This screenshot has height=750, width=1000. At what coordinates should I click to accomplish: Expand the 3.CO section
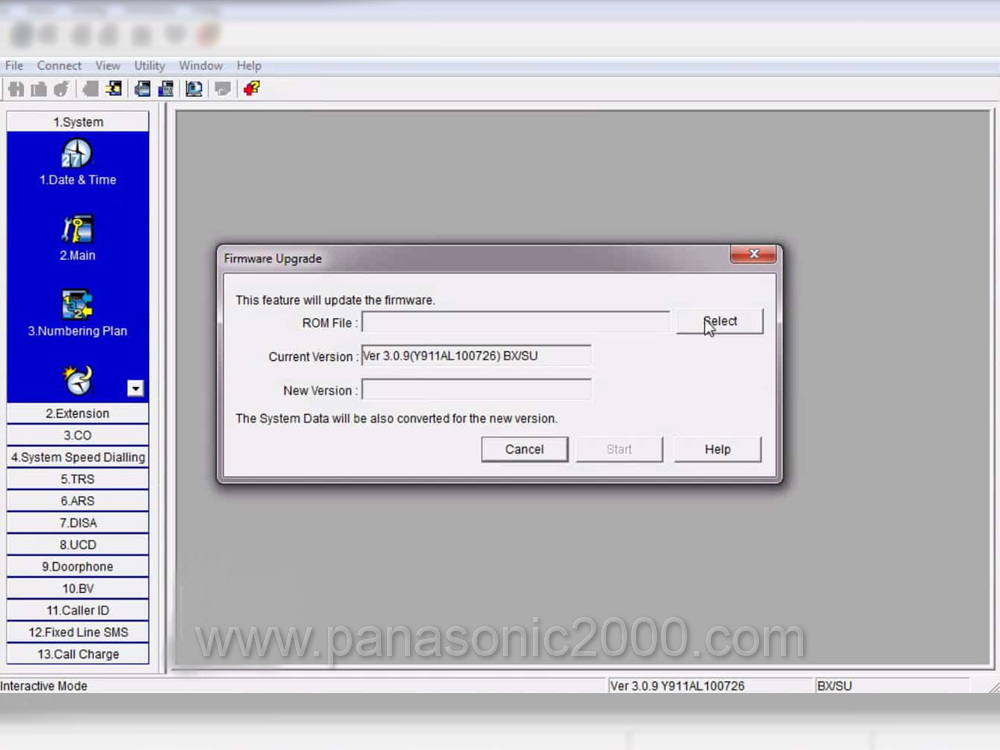coord(78,435)
